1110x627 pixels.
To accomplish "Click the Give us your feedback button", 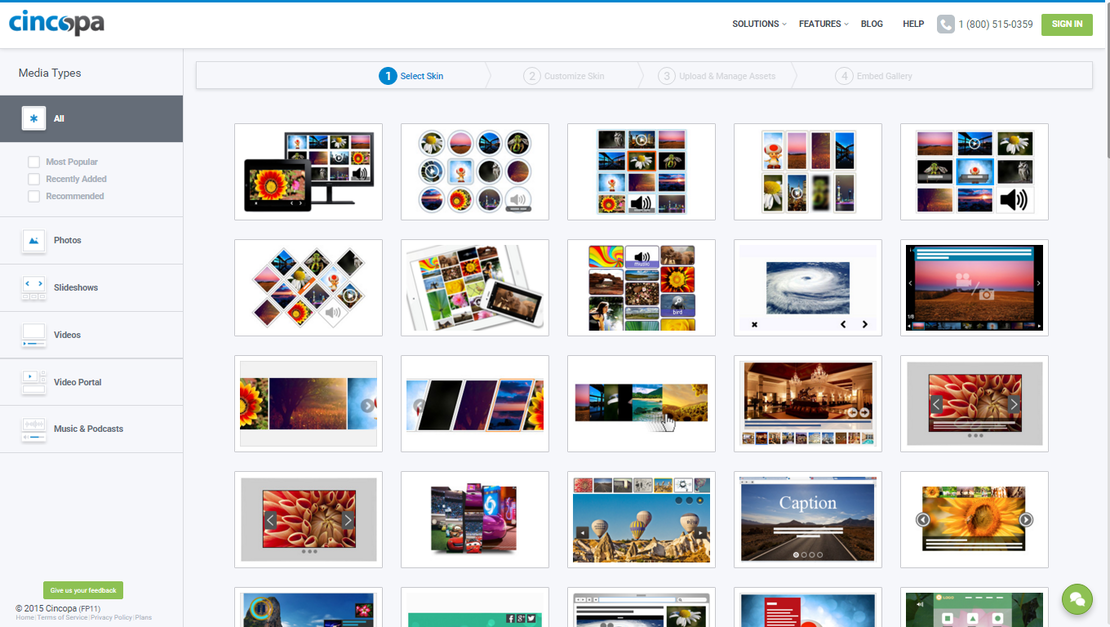I will (x=83, y=590).
